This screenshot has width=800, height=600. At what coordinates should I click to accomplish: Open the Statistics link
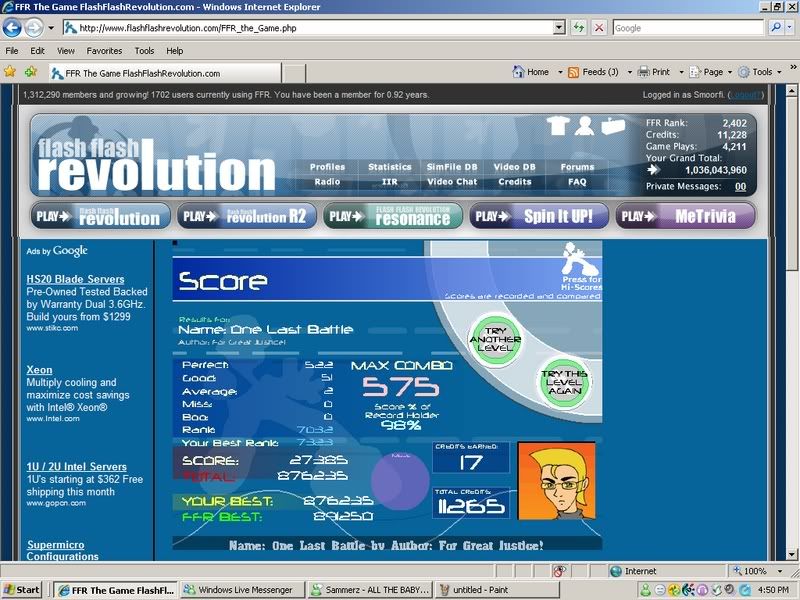[390, 167]
